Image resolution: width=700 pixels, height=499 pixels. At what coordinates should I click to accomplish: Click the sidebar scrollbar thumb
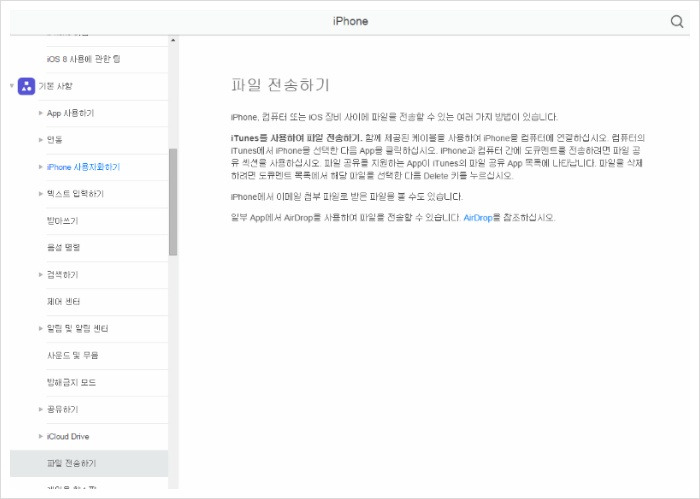(x=173, y=202)
